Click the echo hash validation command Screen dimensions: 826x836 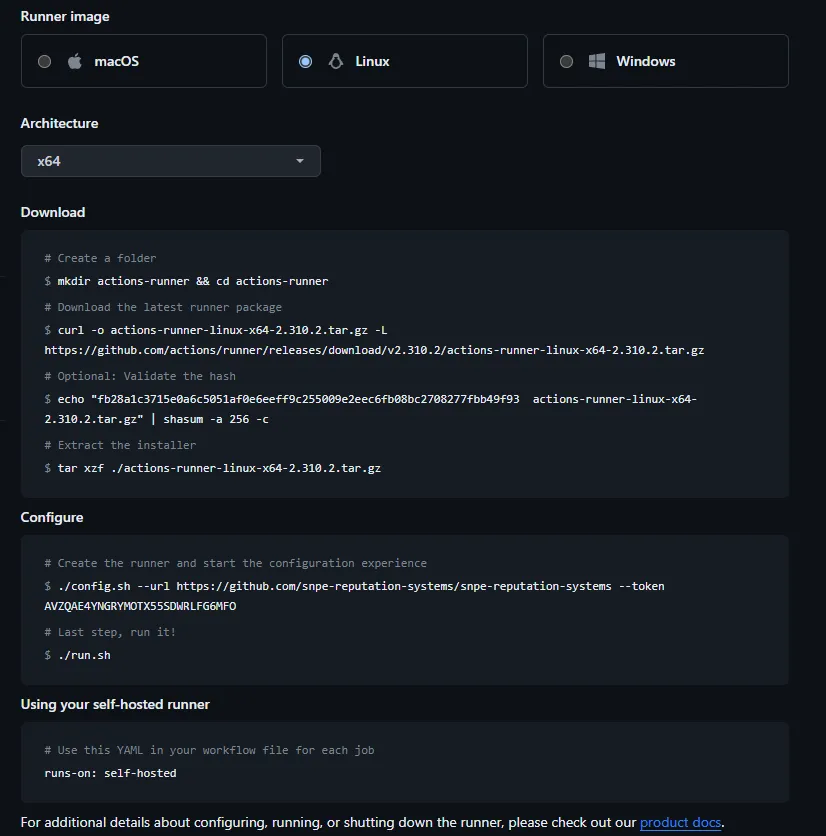point(370,399)
